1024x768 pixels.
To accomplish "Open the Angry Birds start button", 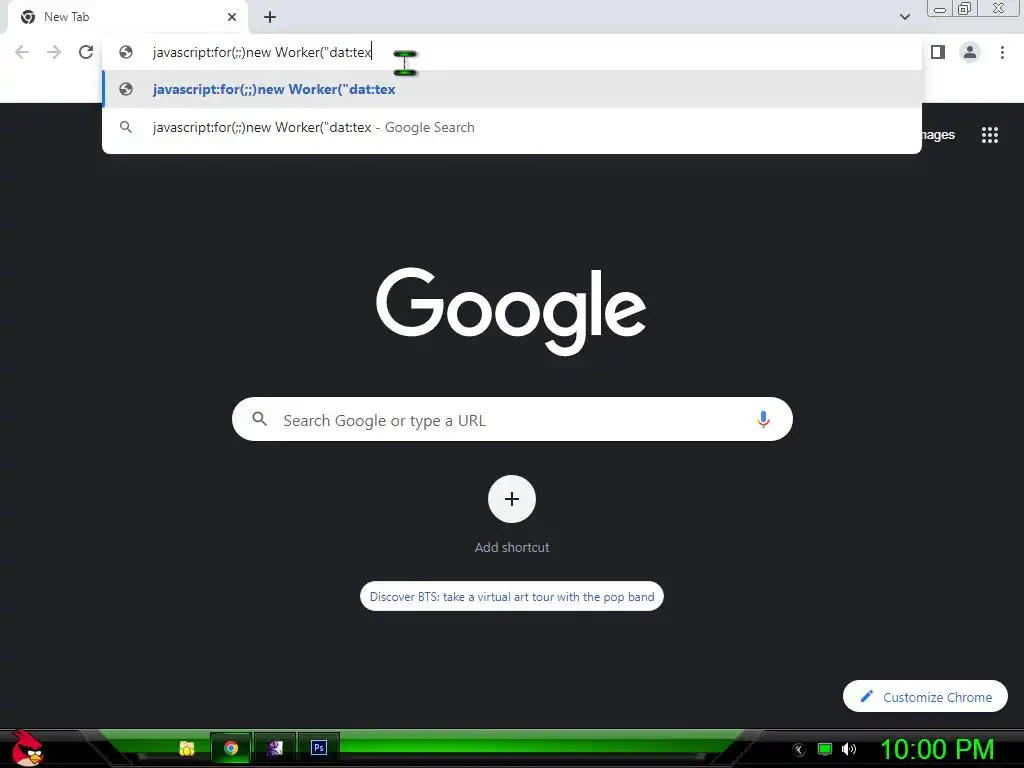I will tap(27, 748).
